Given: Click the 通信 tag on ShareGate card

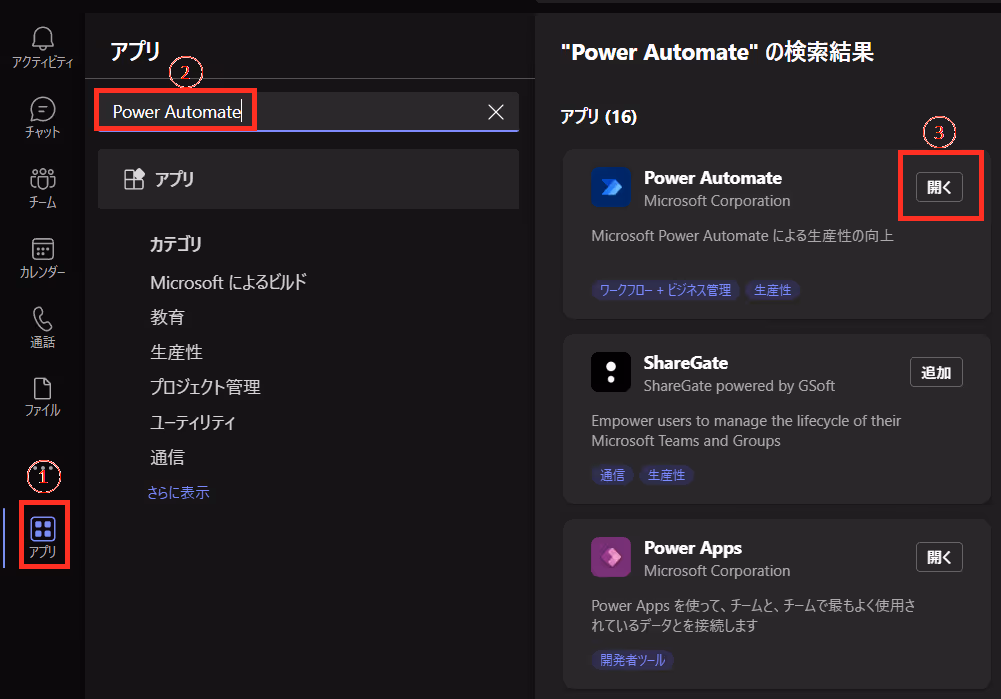Looking at the screenshot, I should 612,475.
